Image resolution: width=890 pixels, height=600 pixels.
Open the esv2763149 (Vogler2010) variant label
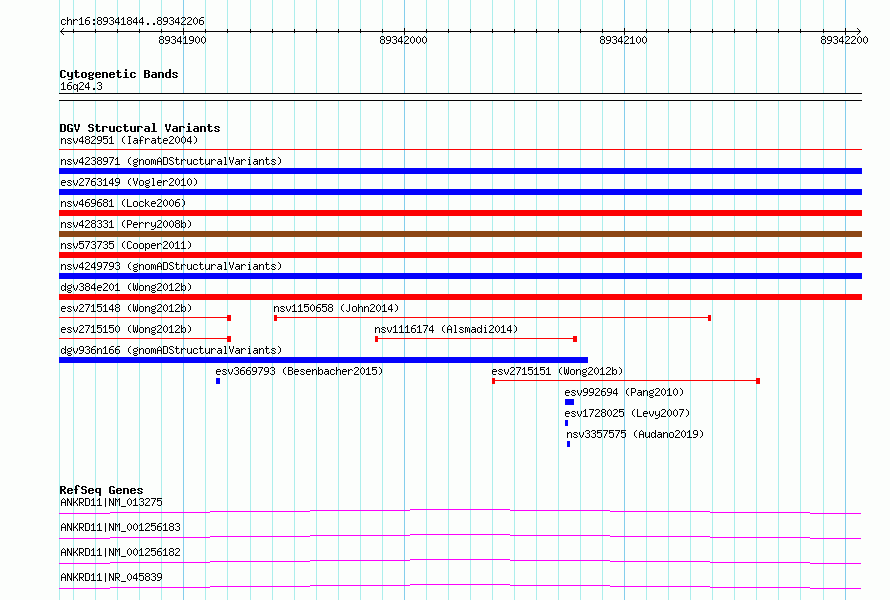129,182
